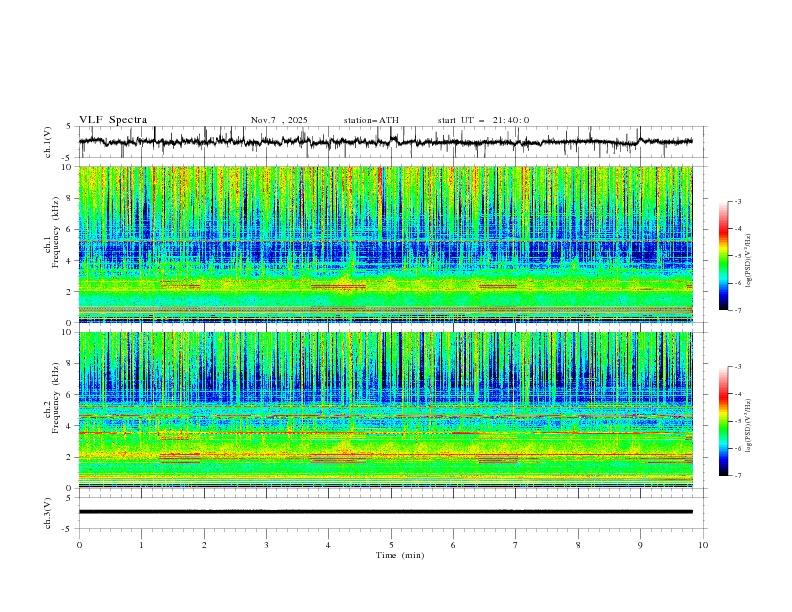Click time axis tick label '1'
This screenshot has height=612, width=792.
point(141,545)
